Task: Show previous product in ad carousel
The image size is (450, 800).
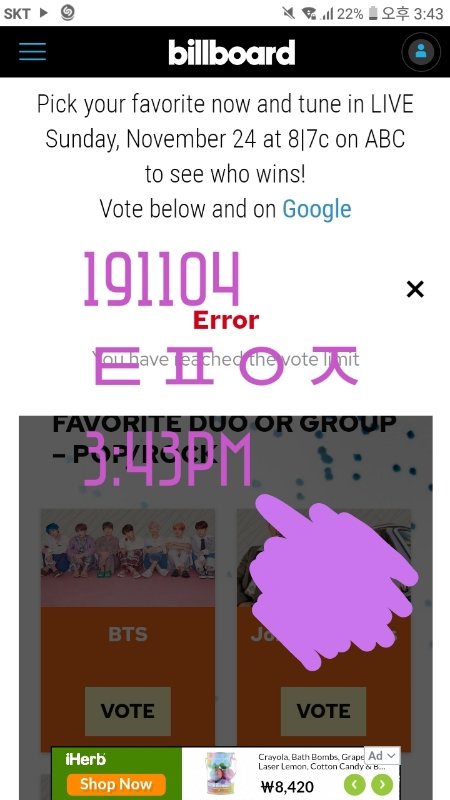Action: click(358, 784)
